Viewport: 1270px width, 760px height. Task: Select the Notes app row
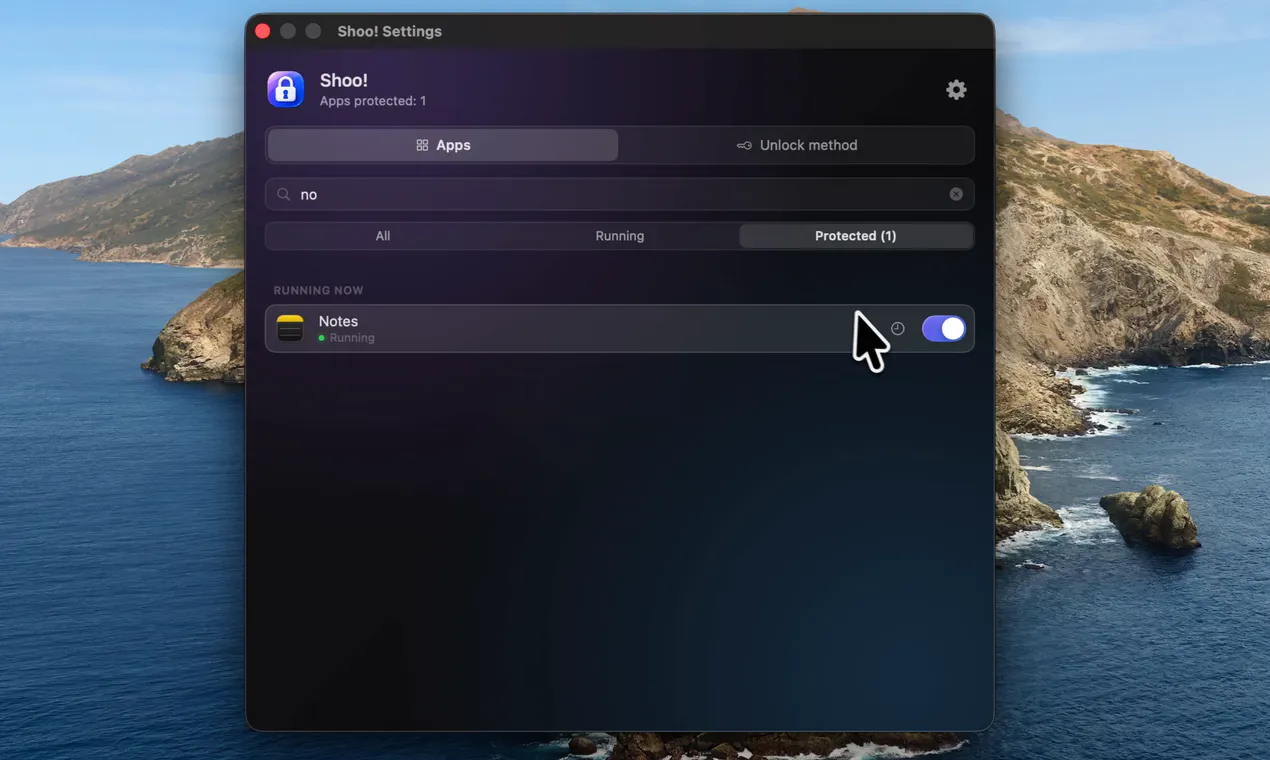(x=620, y=328)
